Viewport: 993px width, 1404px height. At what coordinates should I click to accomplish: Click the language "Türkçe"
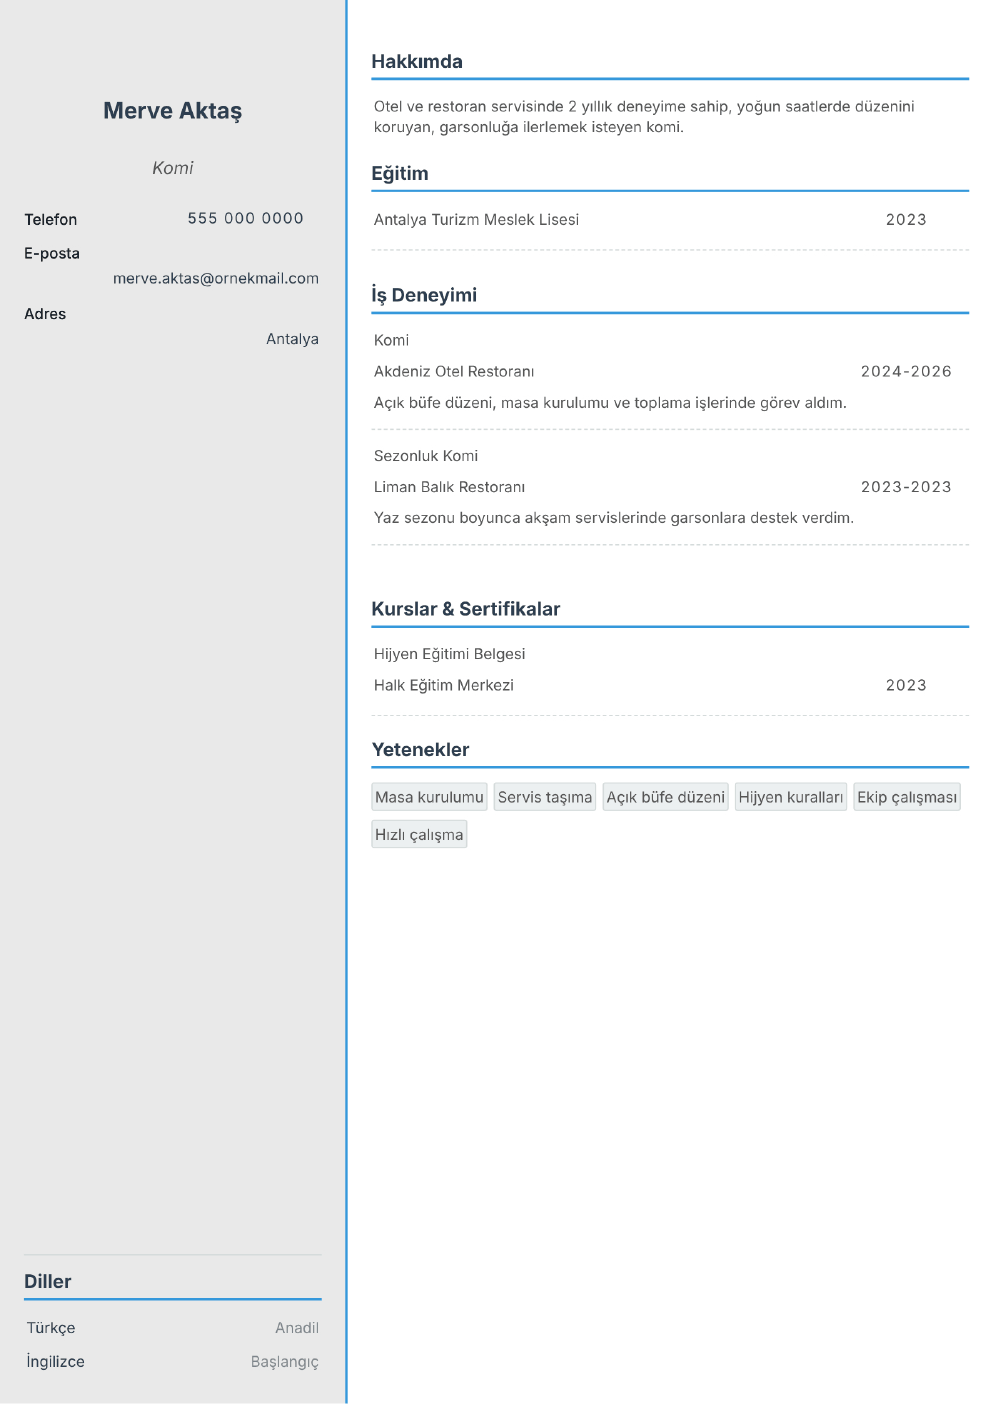coord(51,1328)
